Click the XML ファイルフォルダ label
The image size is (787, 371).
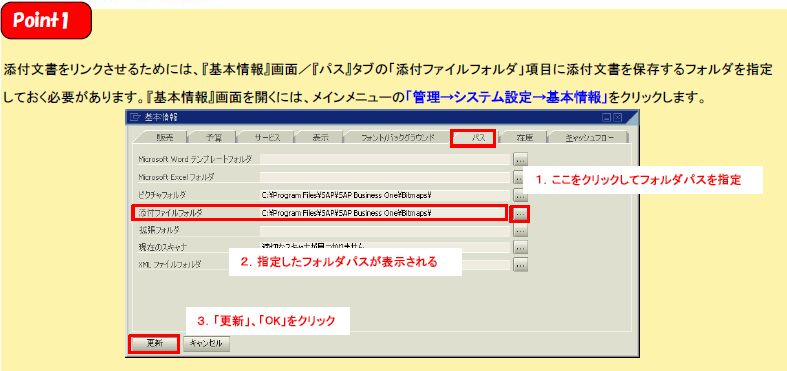(x=170, y=264)
